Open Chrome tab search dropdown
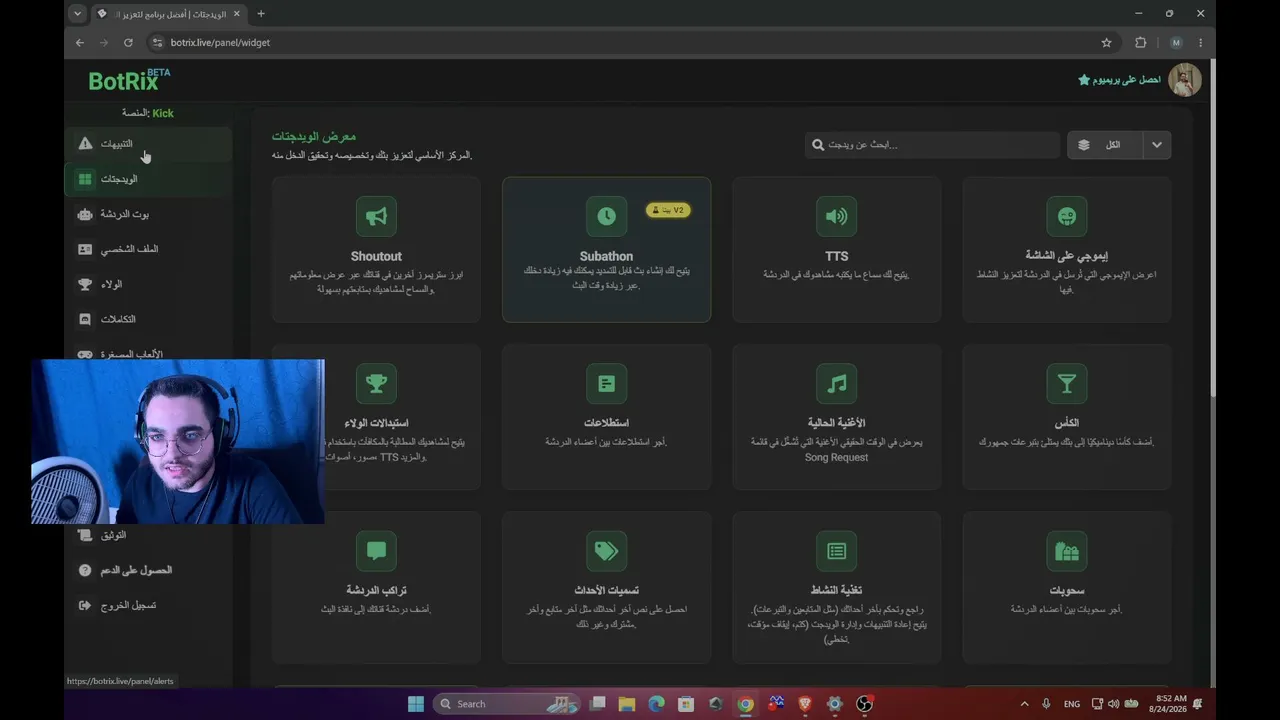1280x720 pixels. (x=77, y=14)
